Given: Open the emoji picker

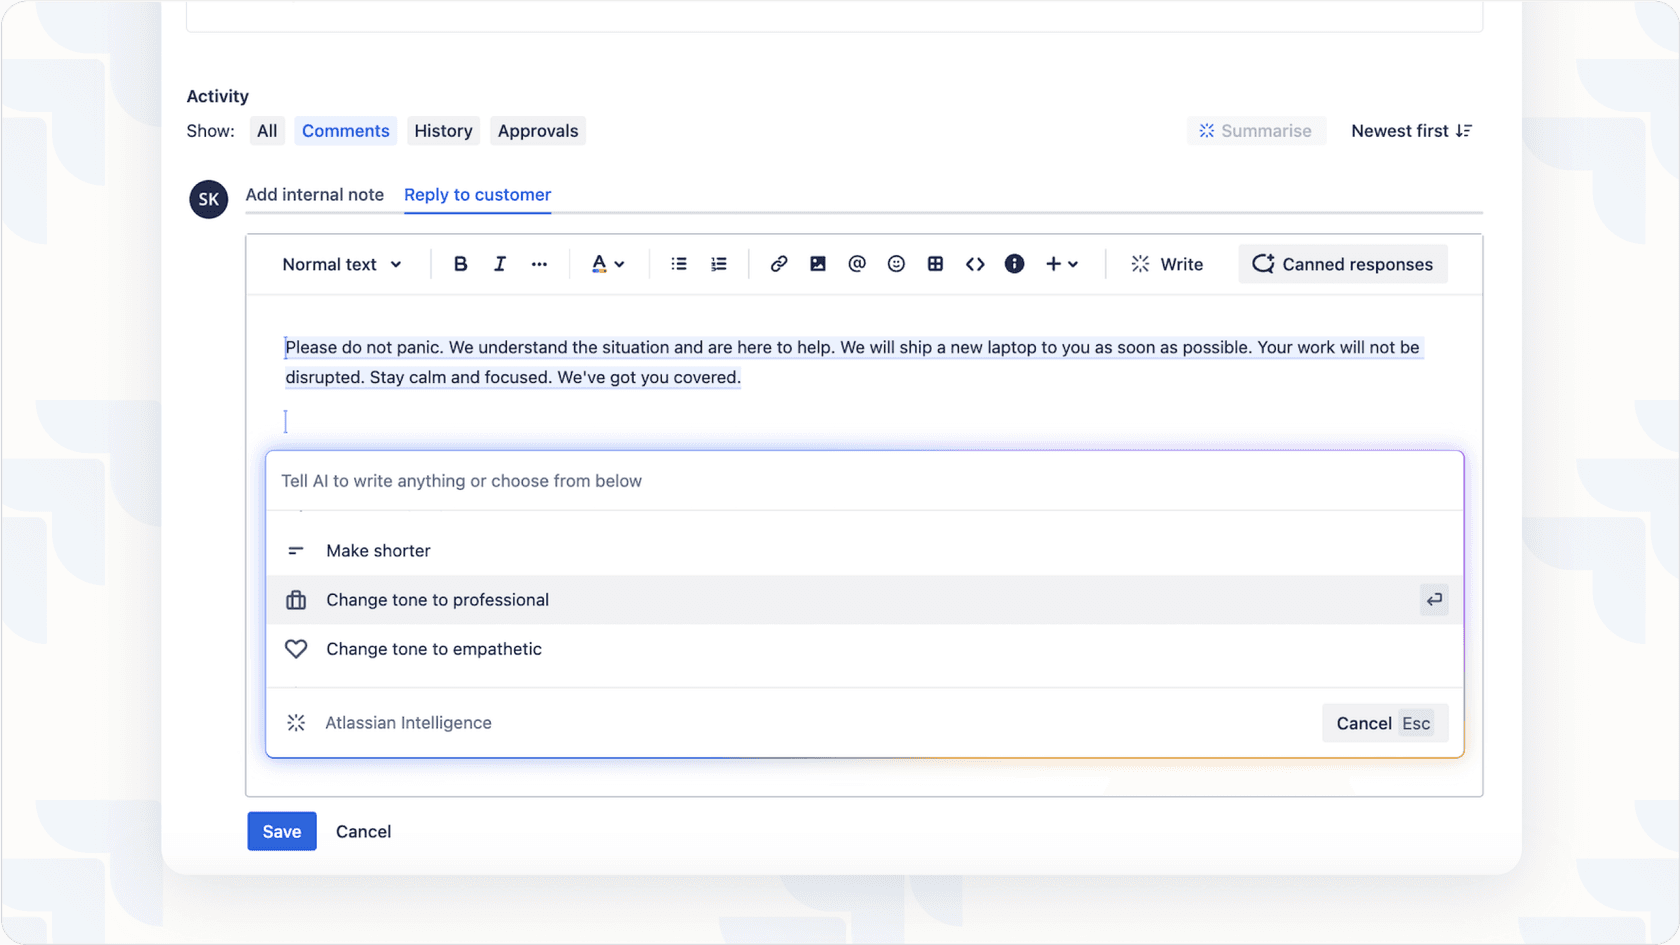Looking at the screenshot, I should 895,263.
